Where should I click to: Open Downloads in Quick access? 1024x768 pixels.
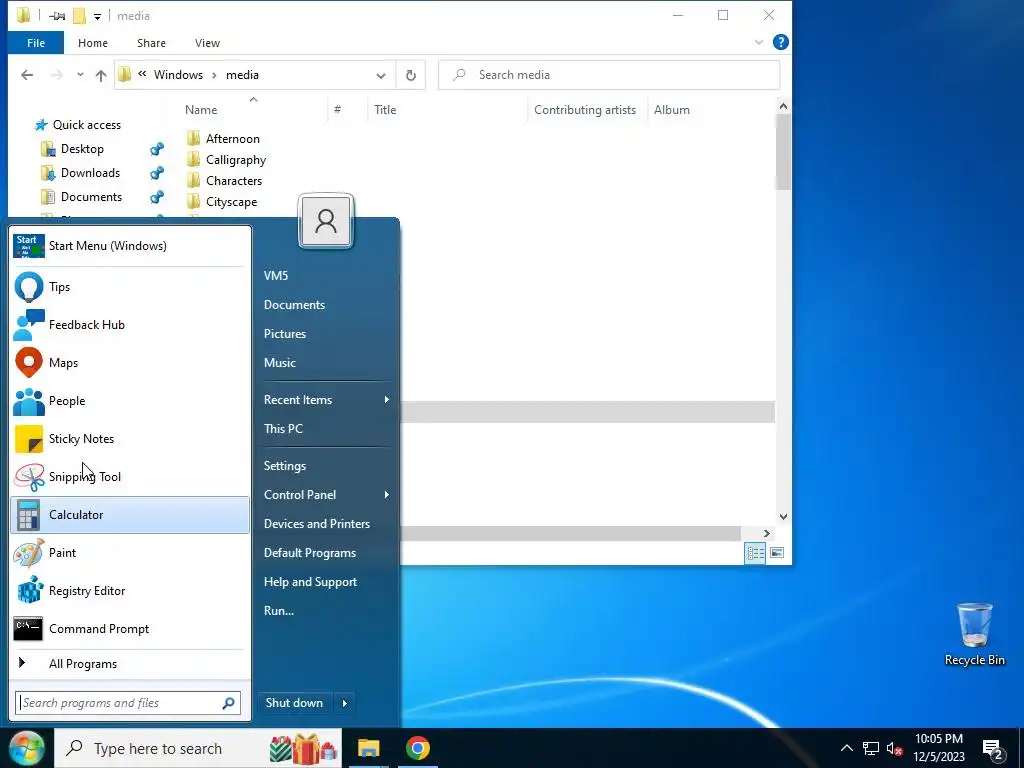(x=90, y=173)
